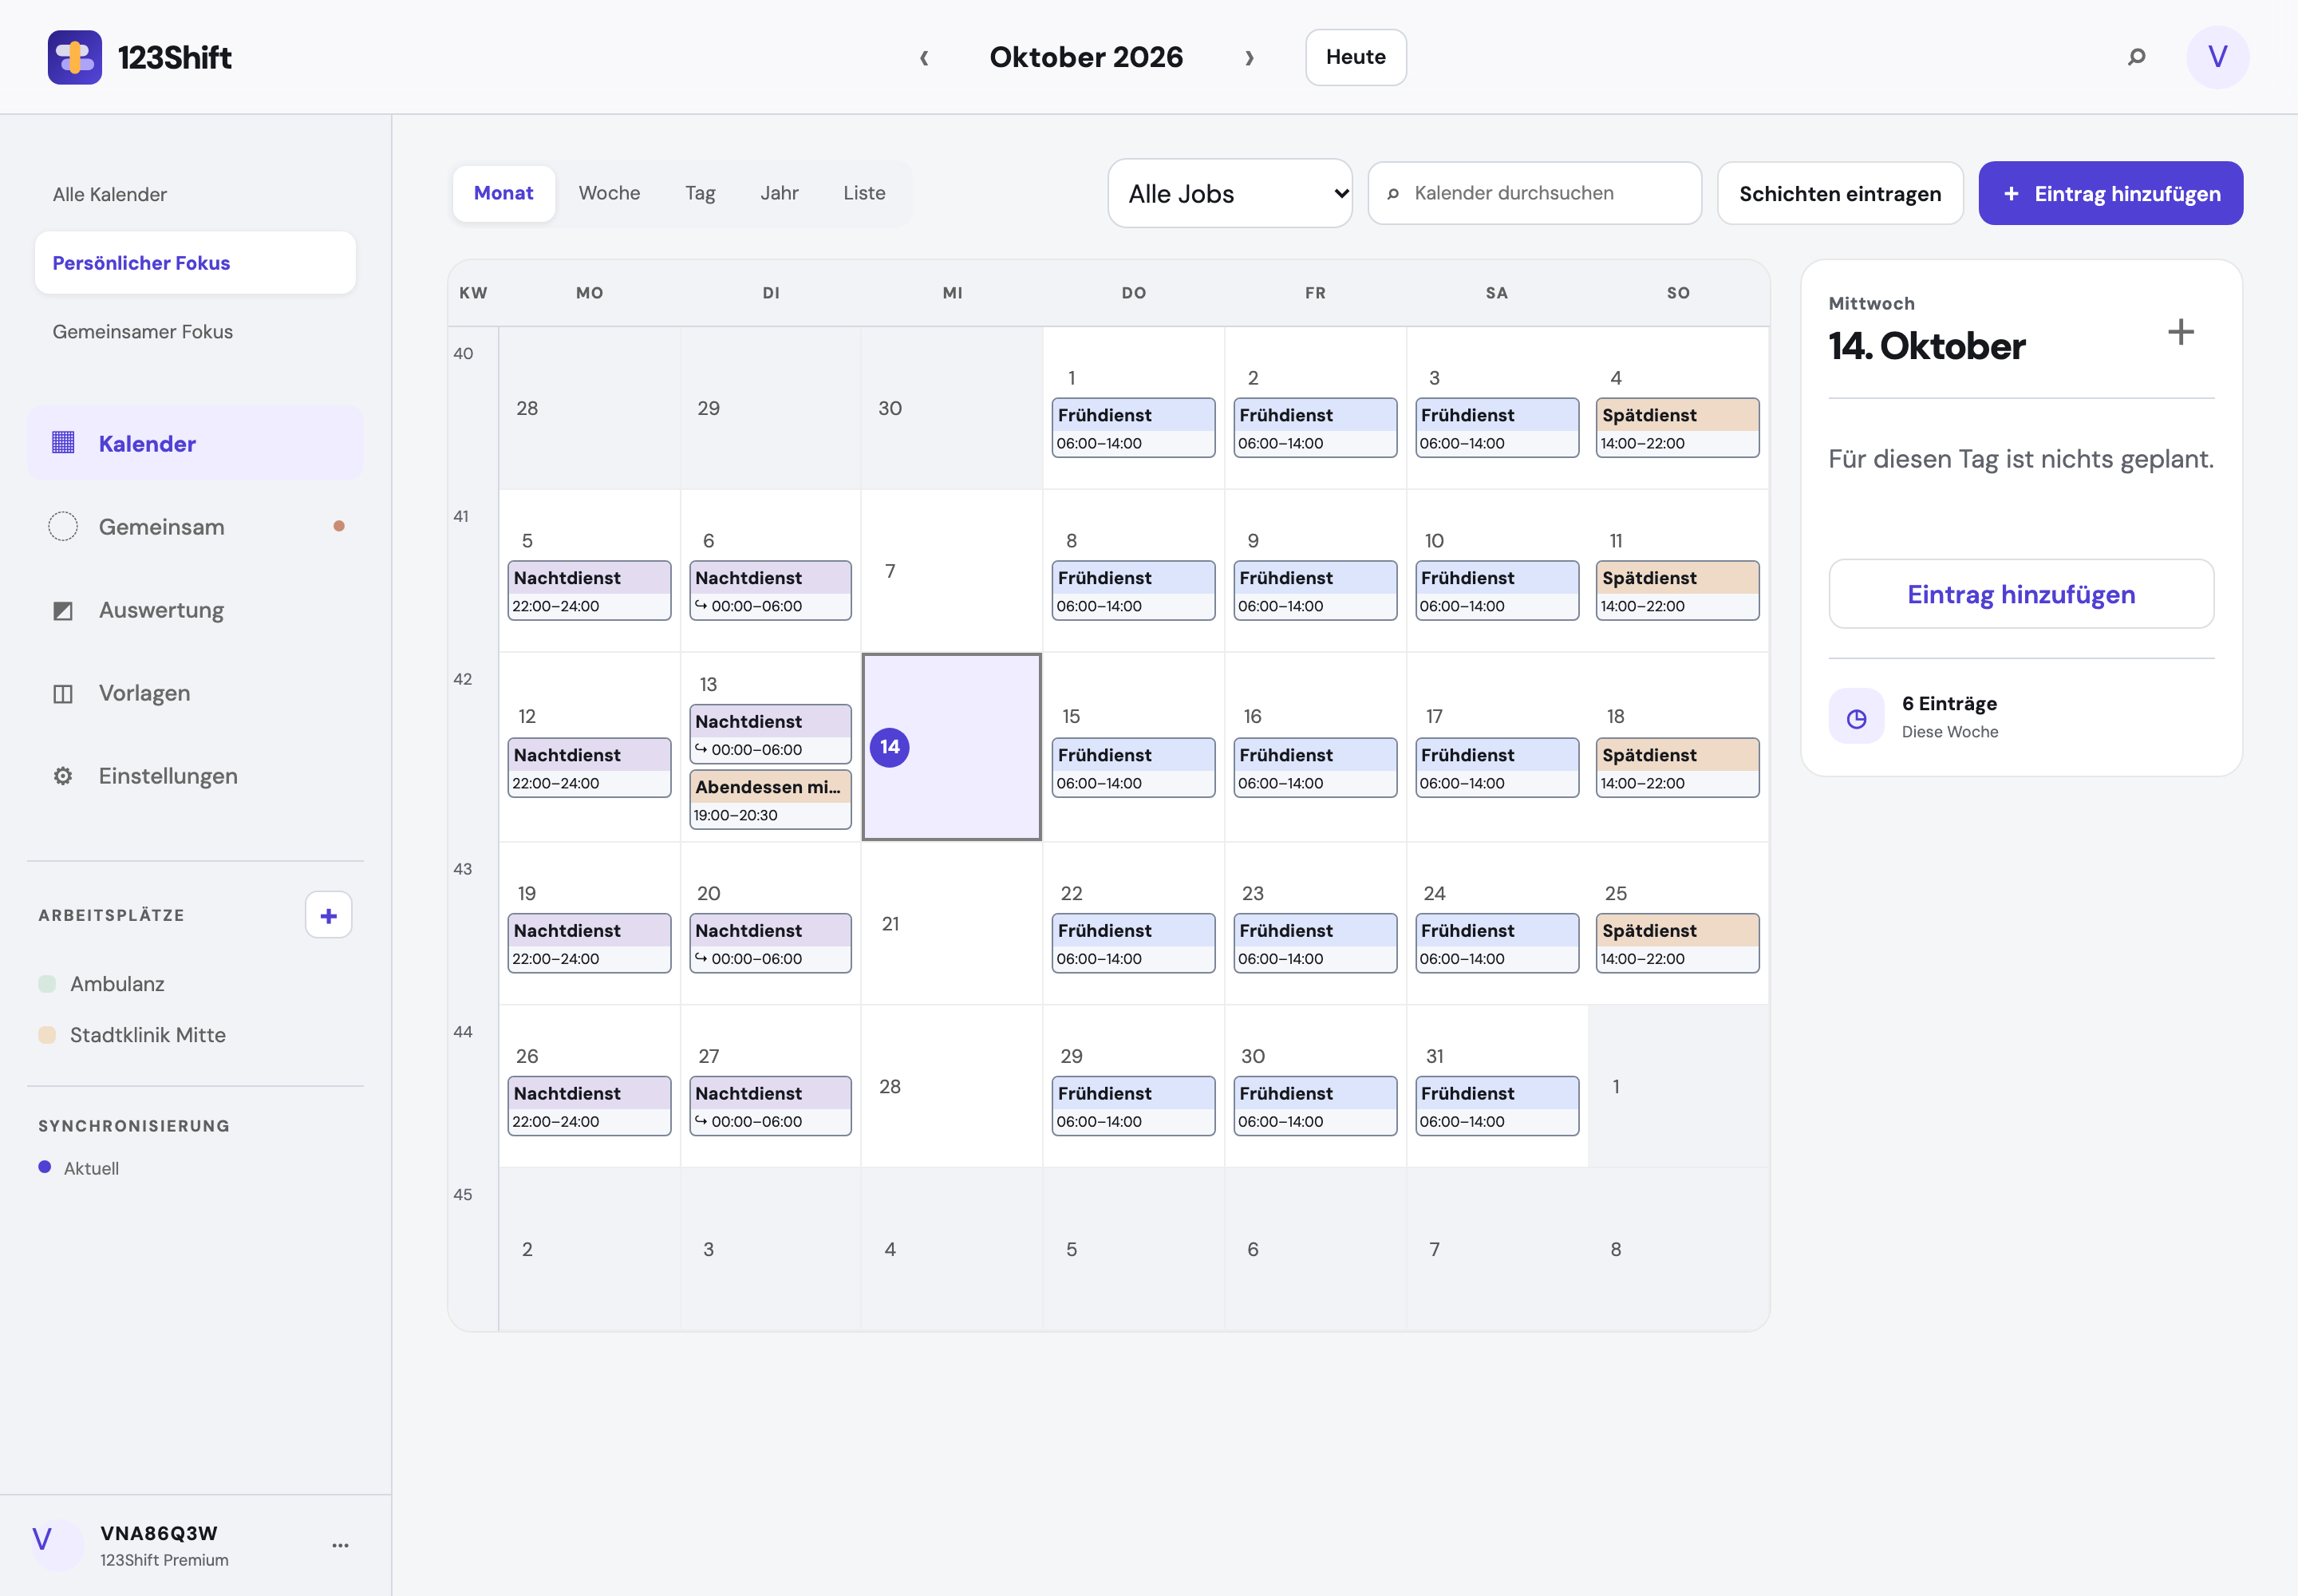Open Frühdienst shift on the 31st
Image resolution: width=2298 pixels, height=1596 pixels.
click(1496, 1105)
